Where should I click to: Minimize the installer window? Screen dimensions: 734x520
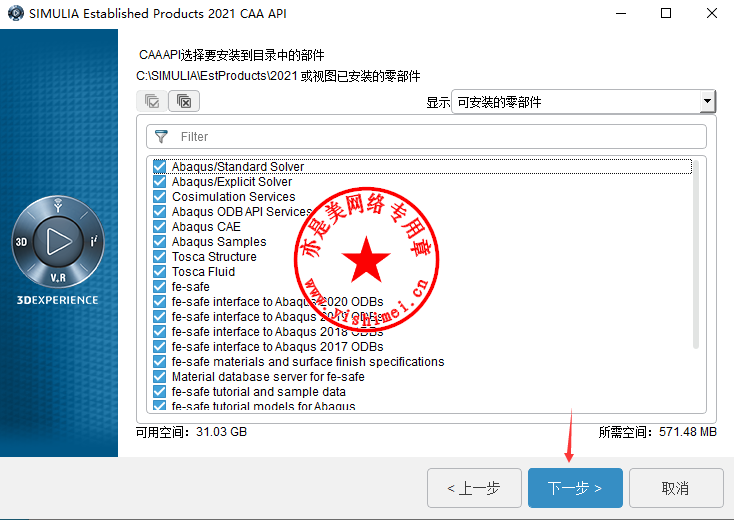pyautogui.click(x=621, y=13)
